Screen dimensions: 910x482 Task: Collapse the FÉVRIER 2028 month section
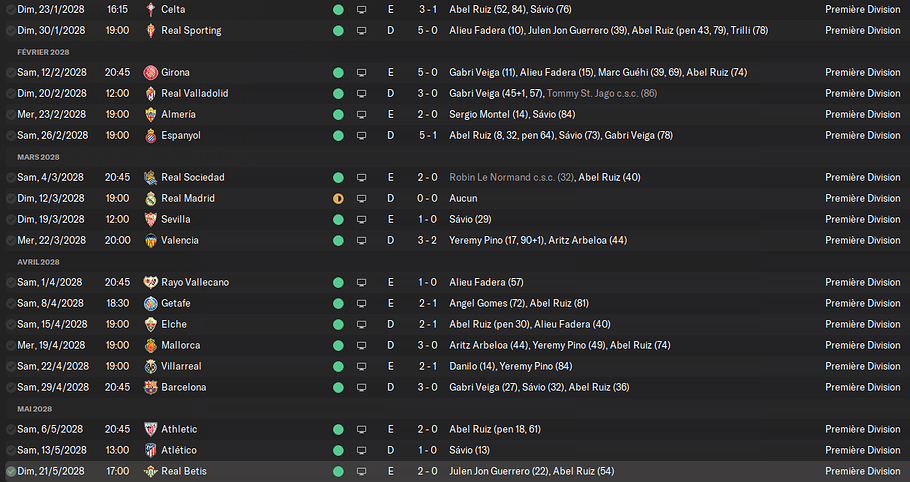point(43,52)
